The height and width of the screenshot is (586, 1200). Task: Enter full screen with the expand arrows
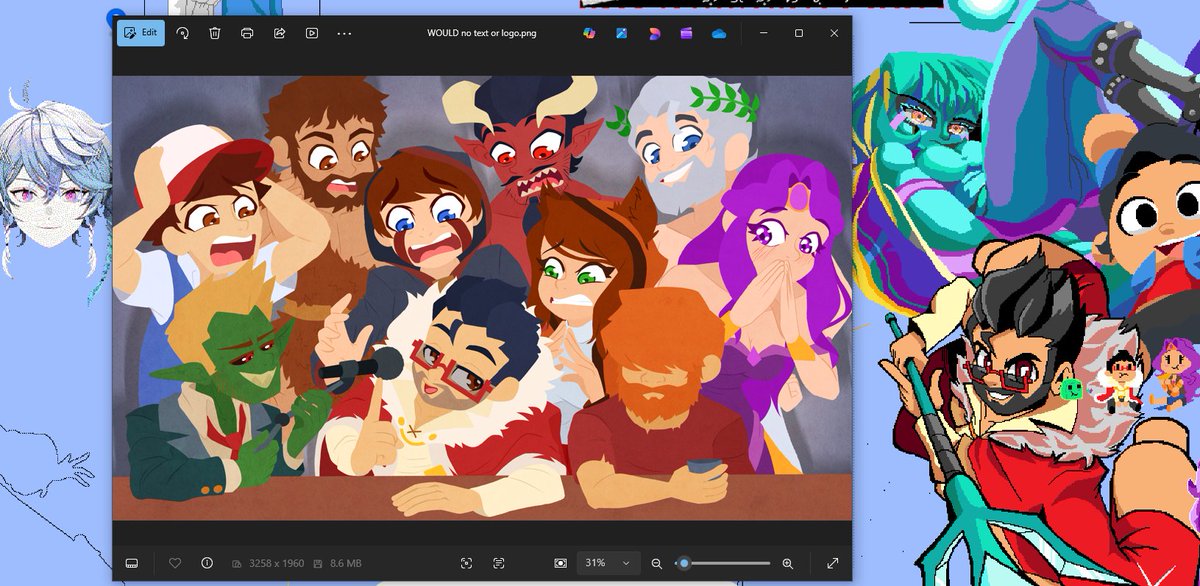[x=833, y=563]
